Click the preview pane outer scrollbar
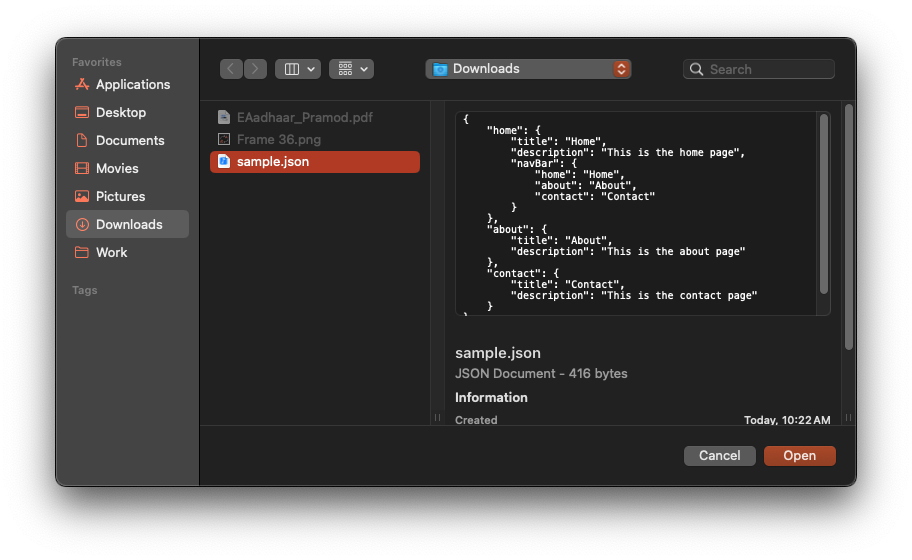 [x=849, y=227]
